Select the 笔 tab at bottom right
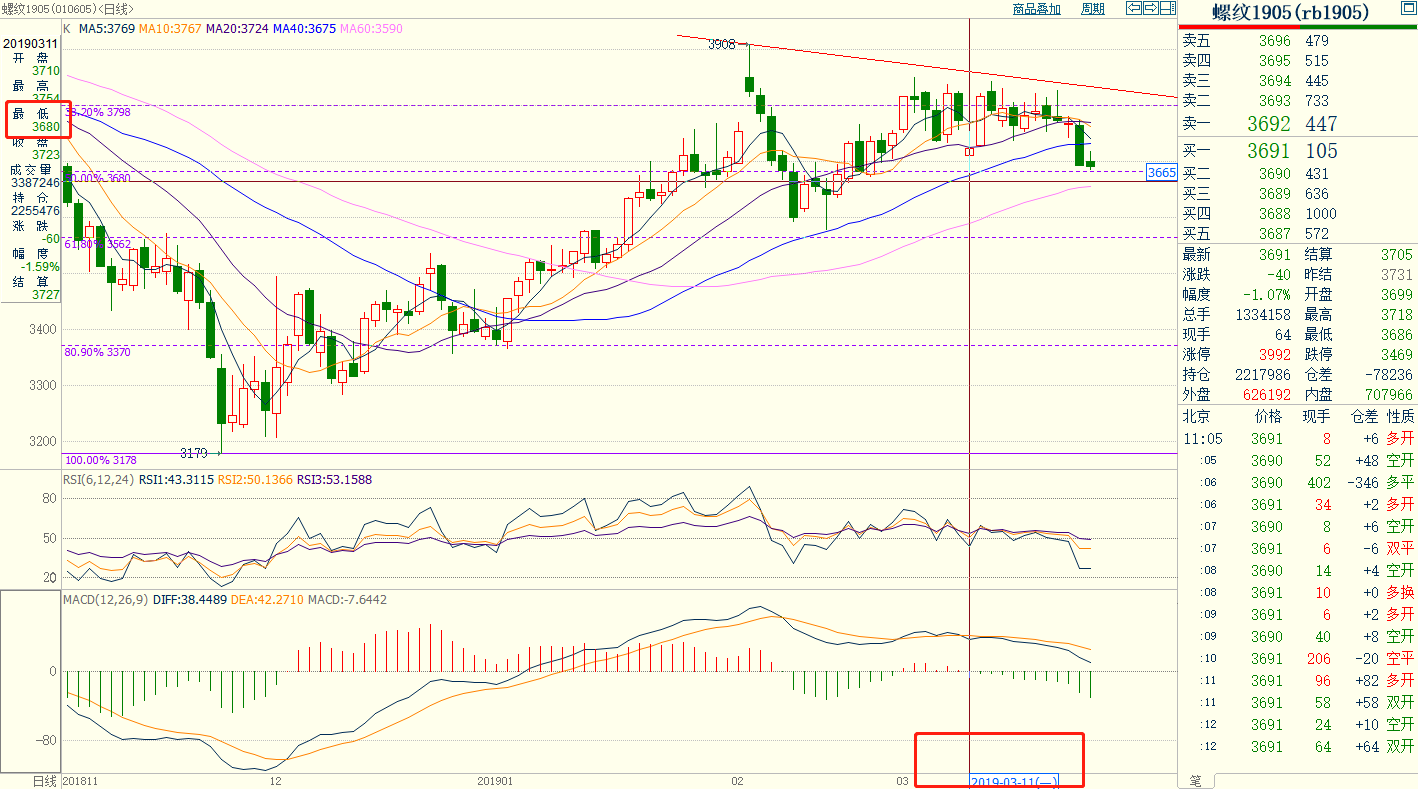The image size is (1418, 789). pyautogui.click(x=1194, y=780)
